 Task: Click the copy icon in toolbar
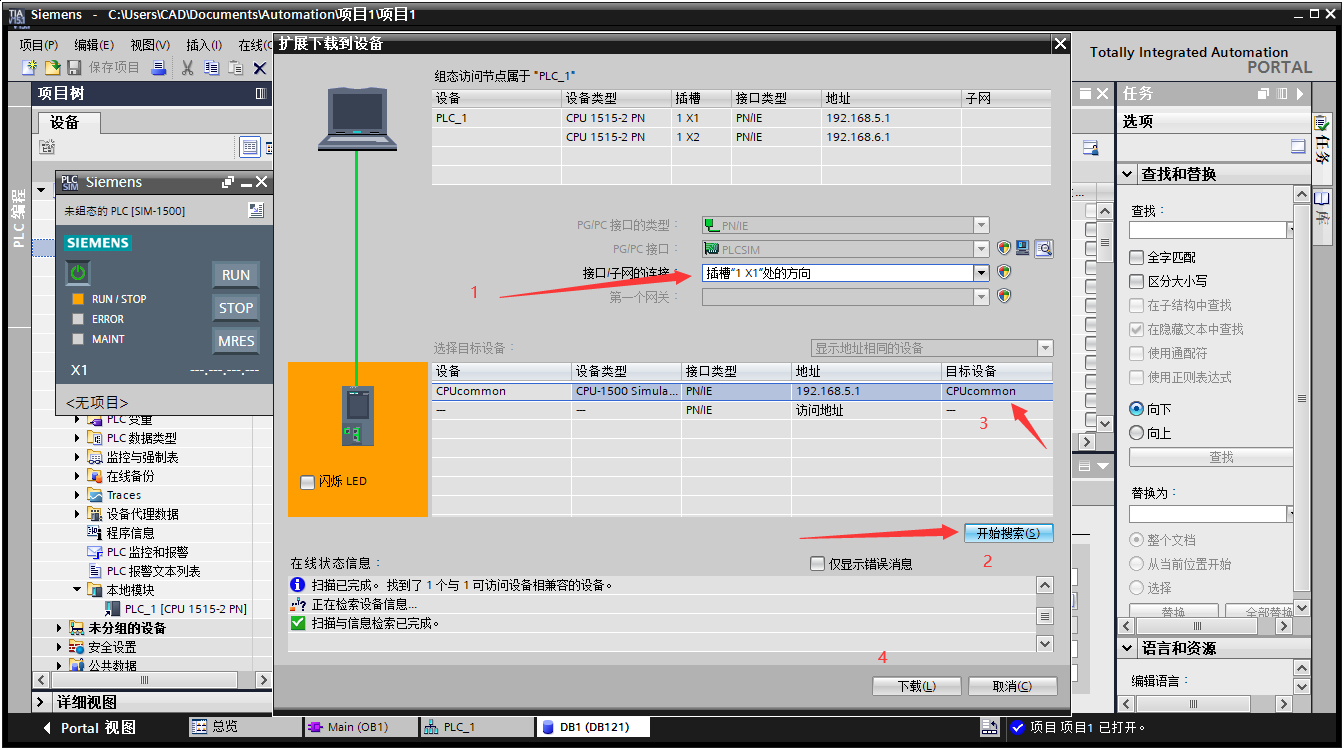[x=211, y=67]
